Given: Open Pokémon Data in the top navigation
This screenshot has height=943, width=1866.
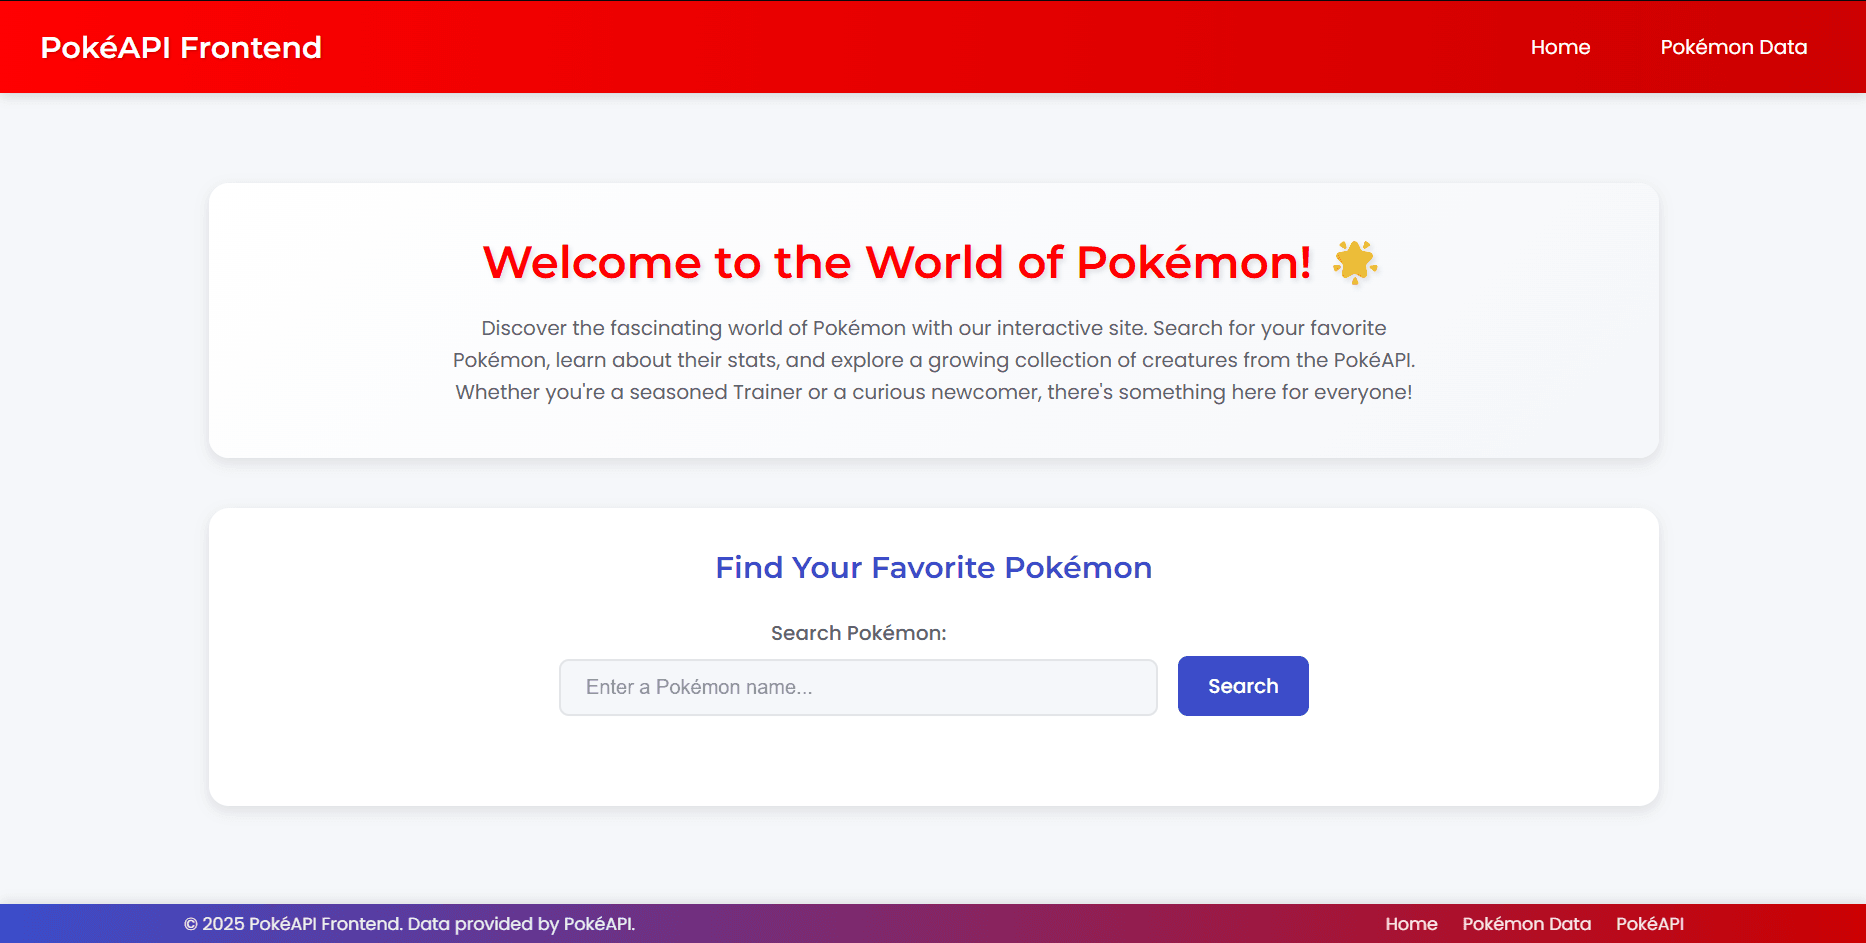Looking at the screenshot, I should pyautogui.click(x=1733, y=47).
